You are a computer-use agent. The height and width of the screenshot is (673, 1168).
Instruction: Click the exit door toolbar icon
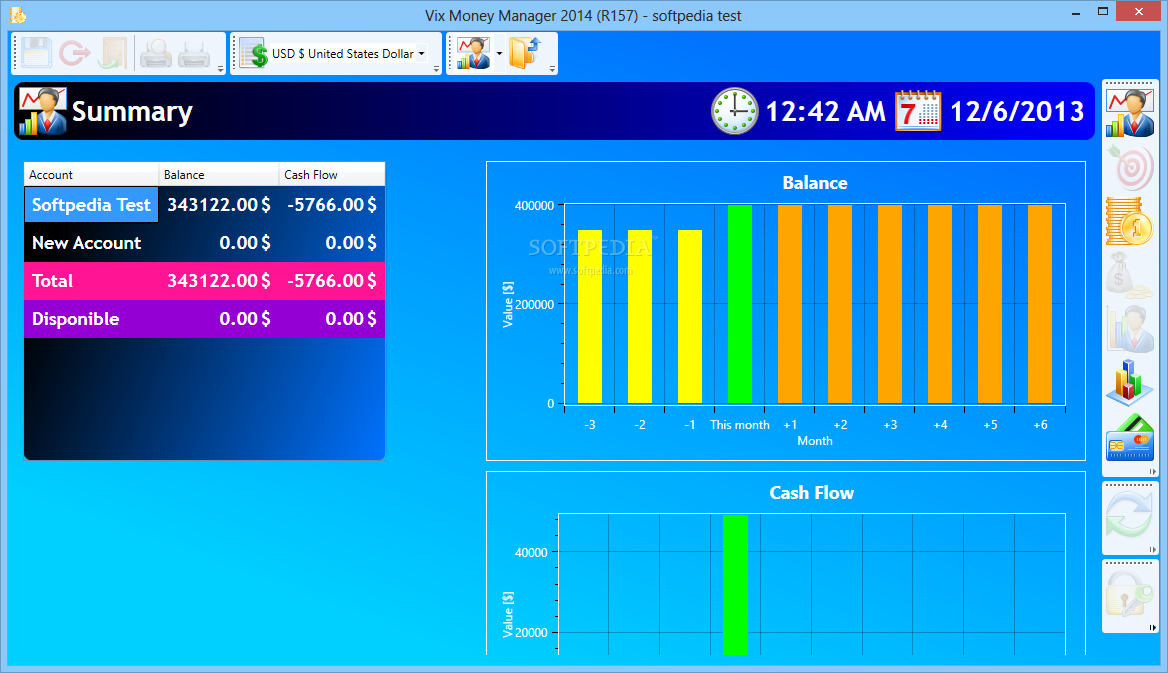(x=114, y=53)
